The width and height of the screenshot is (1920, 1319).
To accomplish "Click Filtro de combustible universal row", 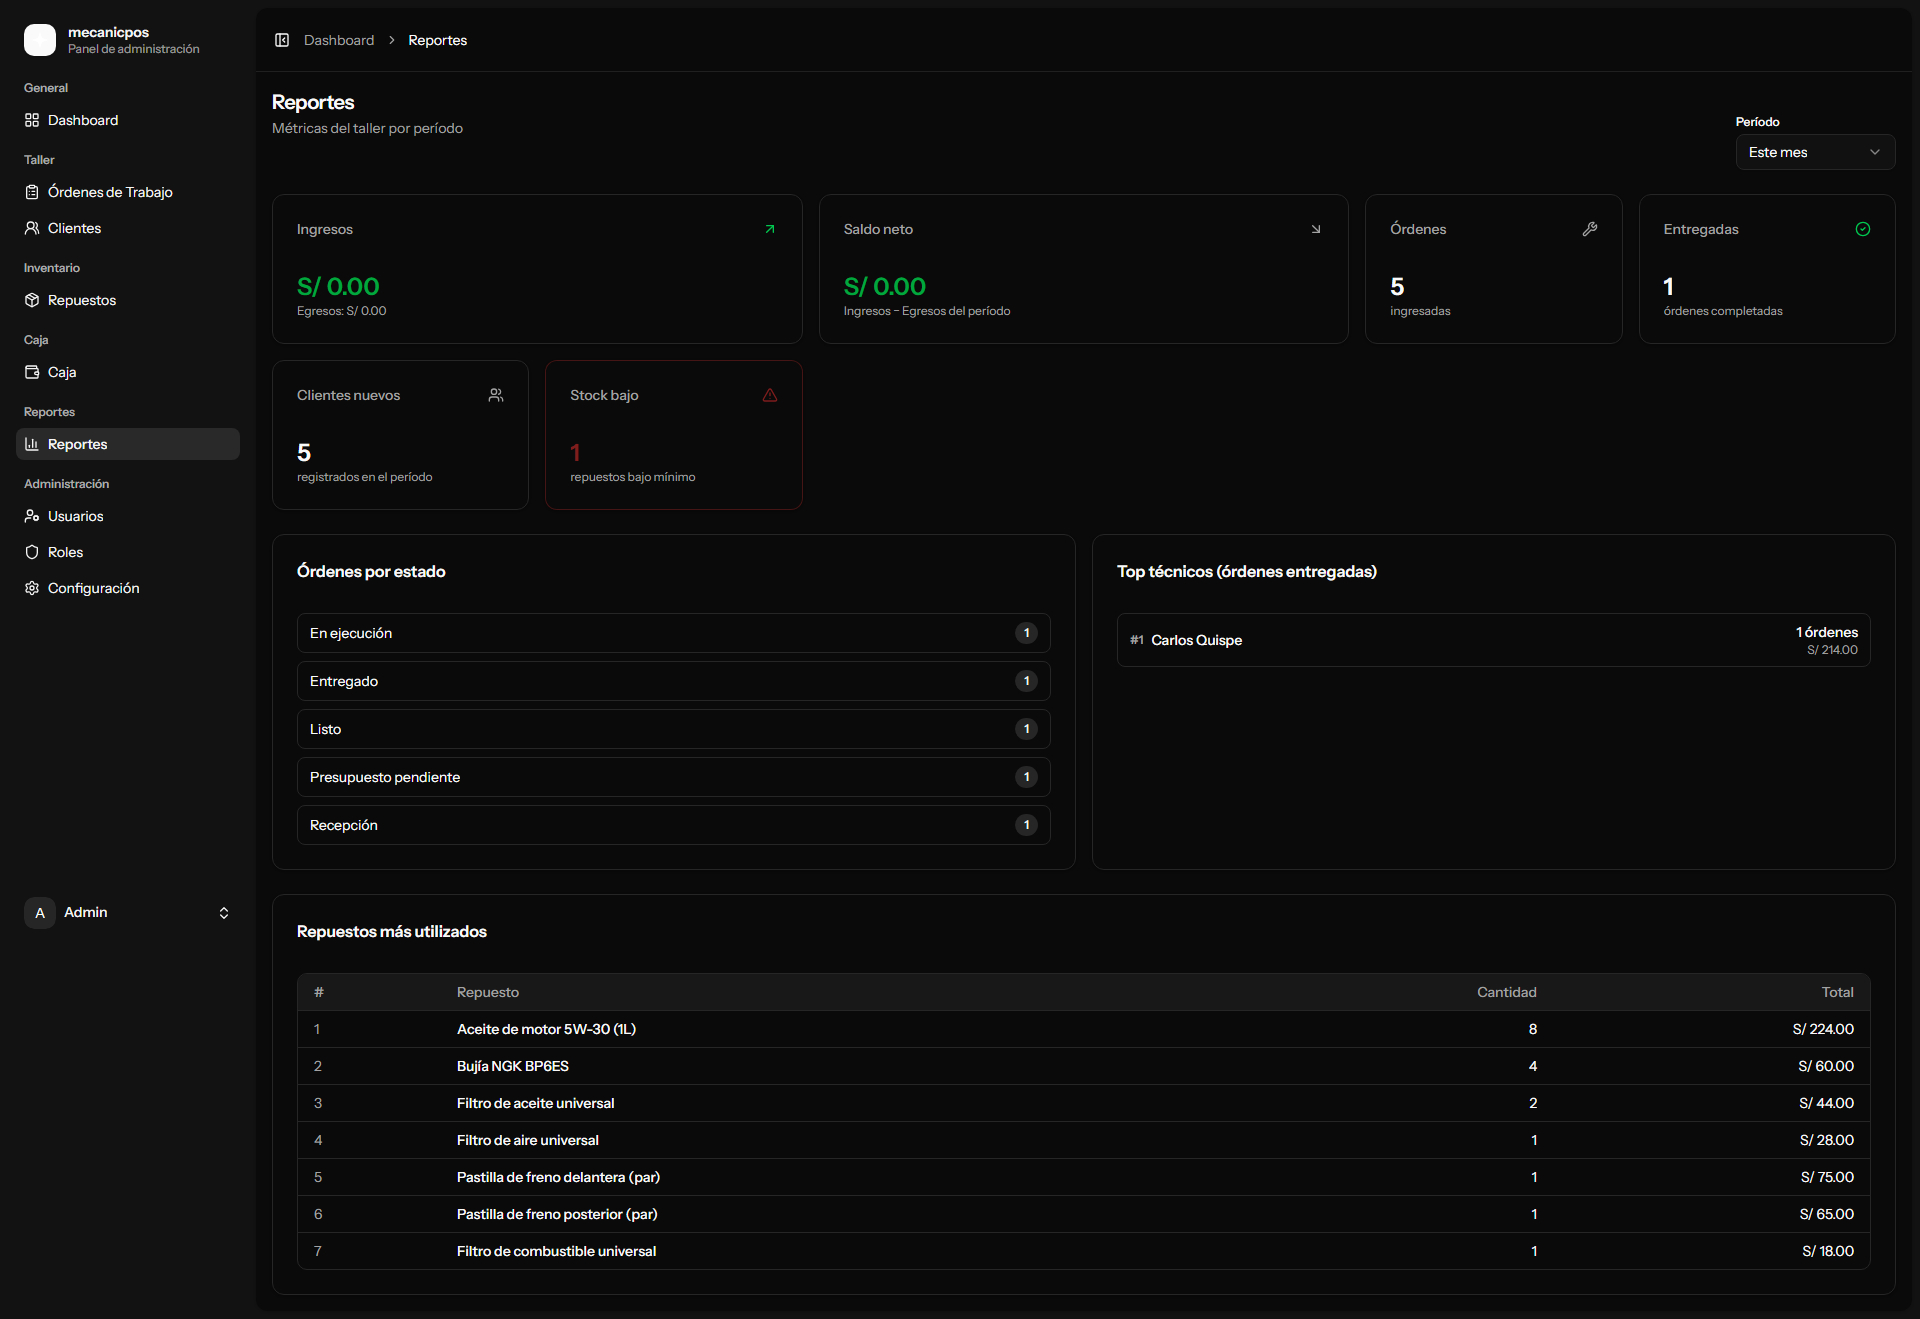I will 1083,1251.
